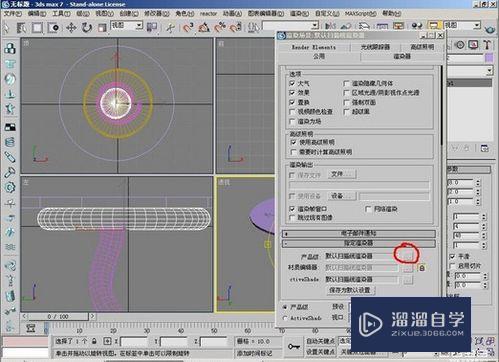499x362 pixels.
Task: Click the ActiveShade renderer choose button
Action: tap(407, 280)
